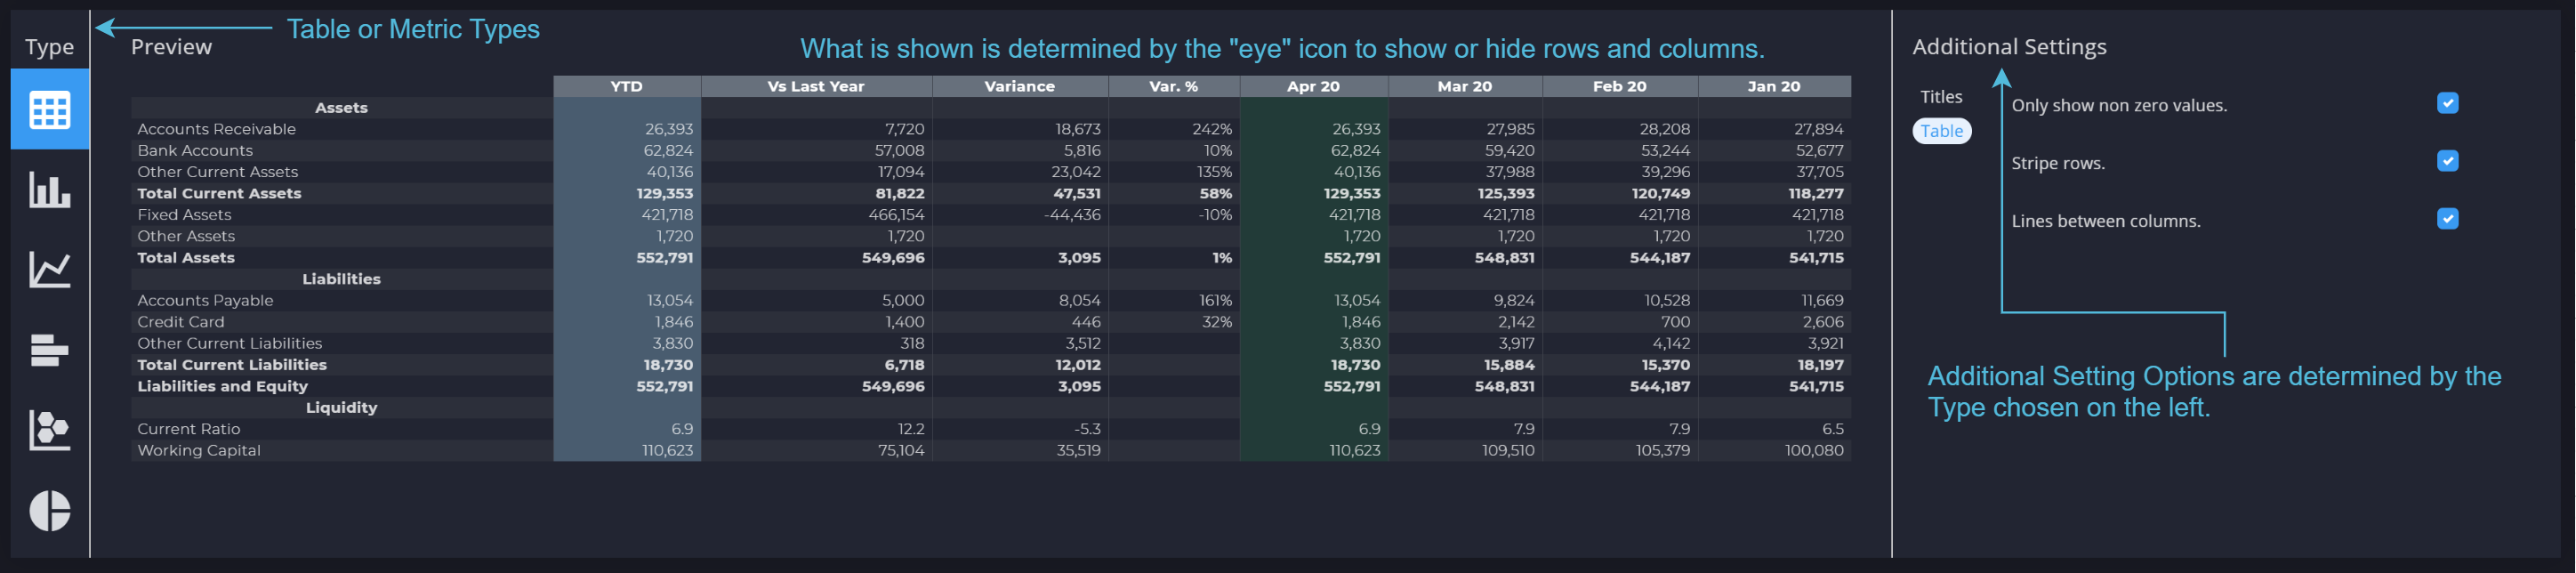The width and height of the screenshot is (2576, 573).
Task: Open the Titles settings tab
Action: click(1941, 97)
